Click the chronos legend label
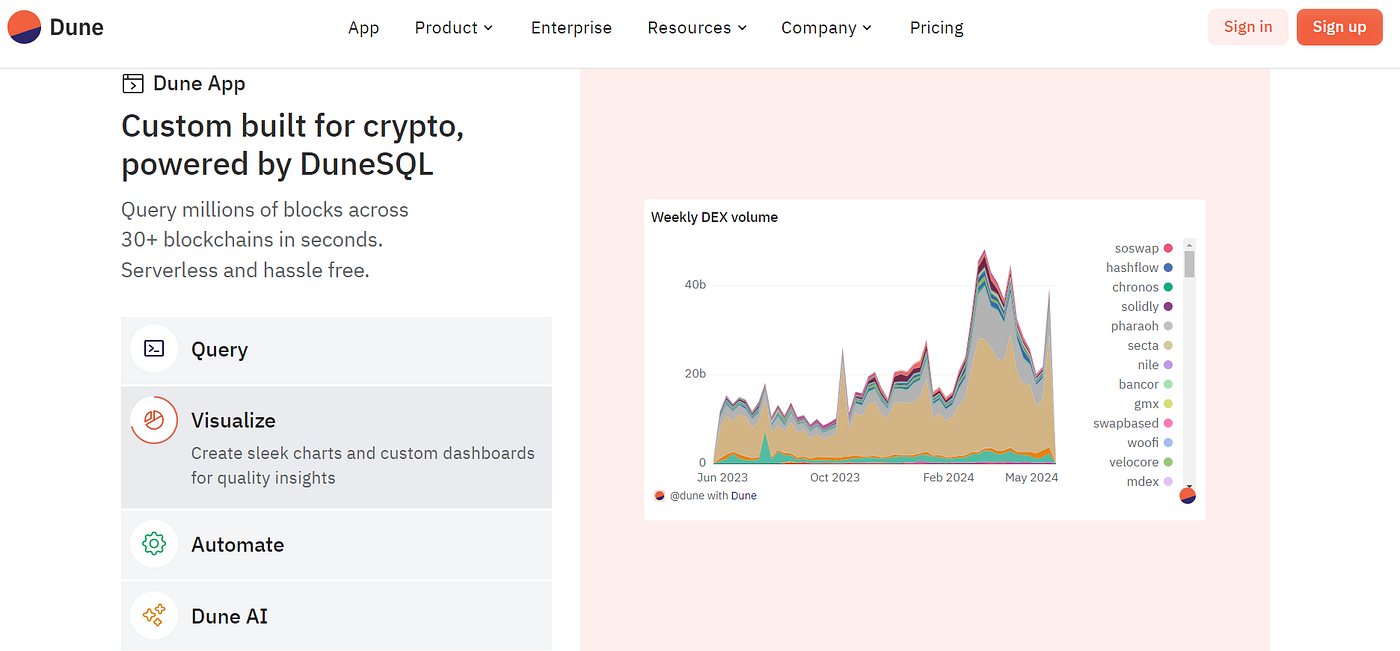 tap(1135, 287)
